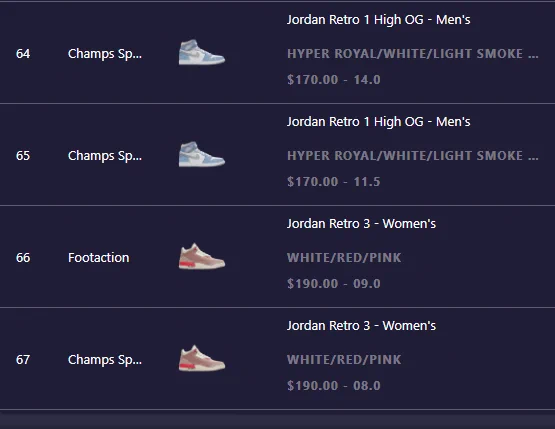Image resolution: width=555 pixels, height=429 pixels.
Task: Select the Footaction store label
Action: (99, 258)
